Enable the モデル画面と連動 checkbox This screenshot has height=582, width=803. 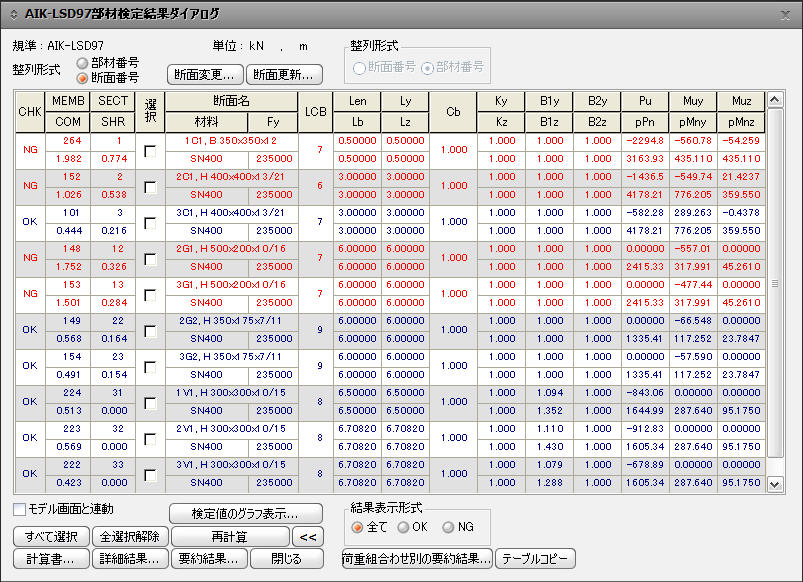coord(19,509)
